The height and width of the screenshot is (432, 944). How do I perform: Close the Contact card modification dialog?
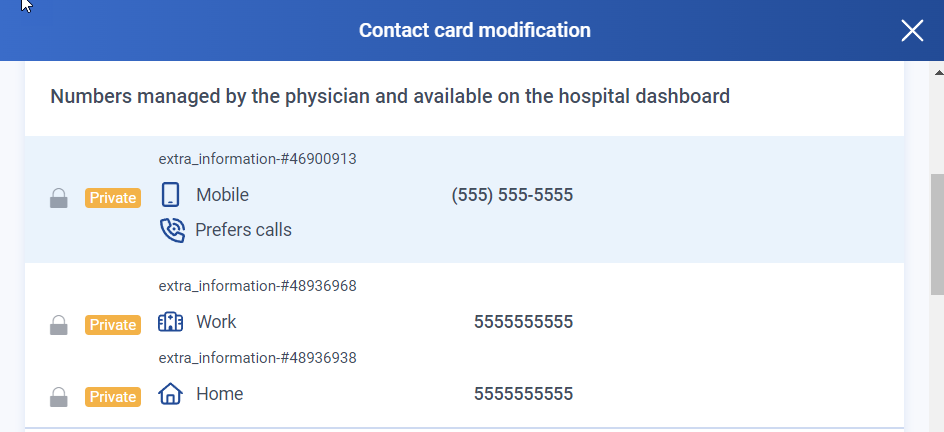tap(912, 30)
